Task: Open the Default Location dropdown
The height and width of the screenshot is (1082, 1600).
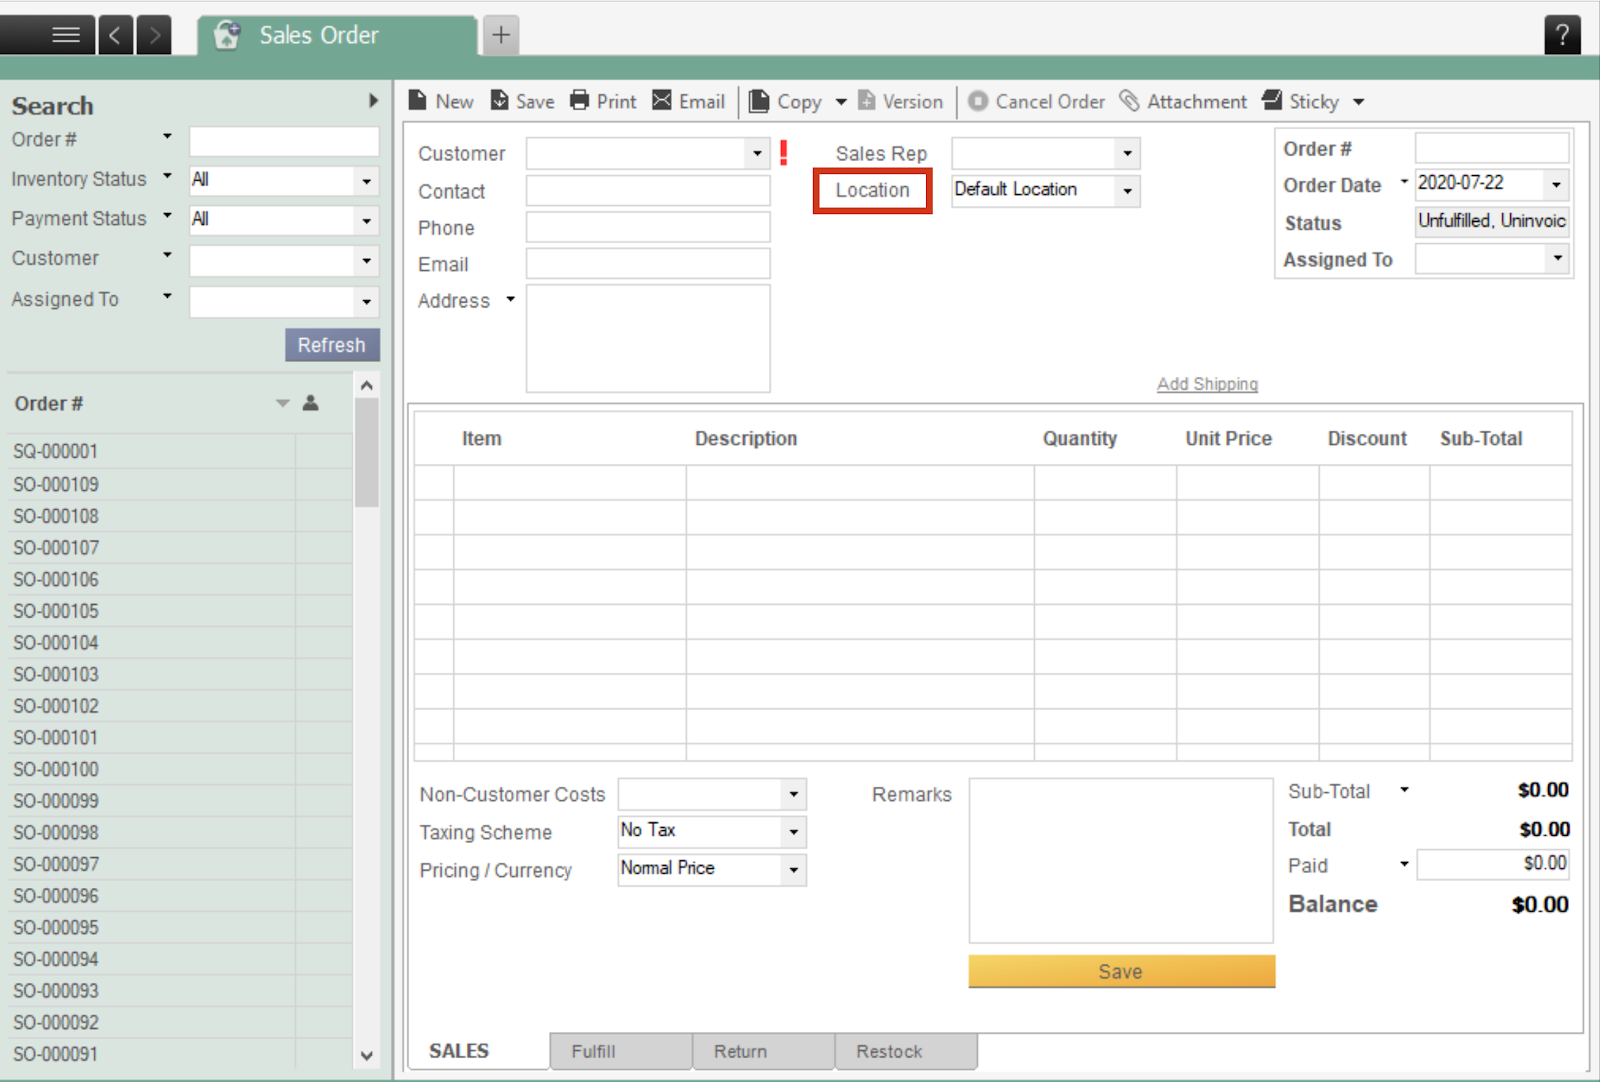Action: [x=1127, y=190]
